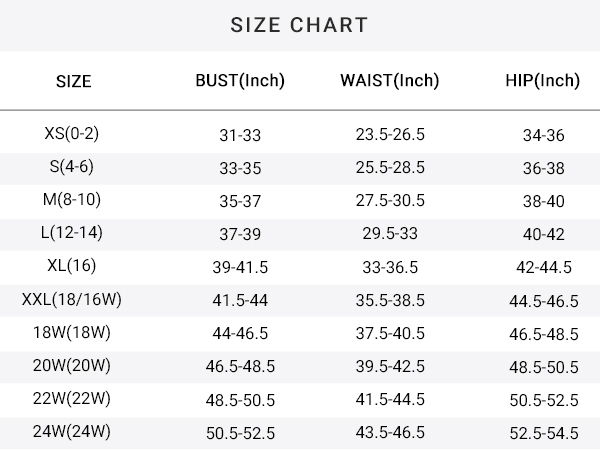Click the 24W(24W) size row label

tap(72, 431)
